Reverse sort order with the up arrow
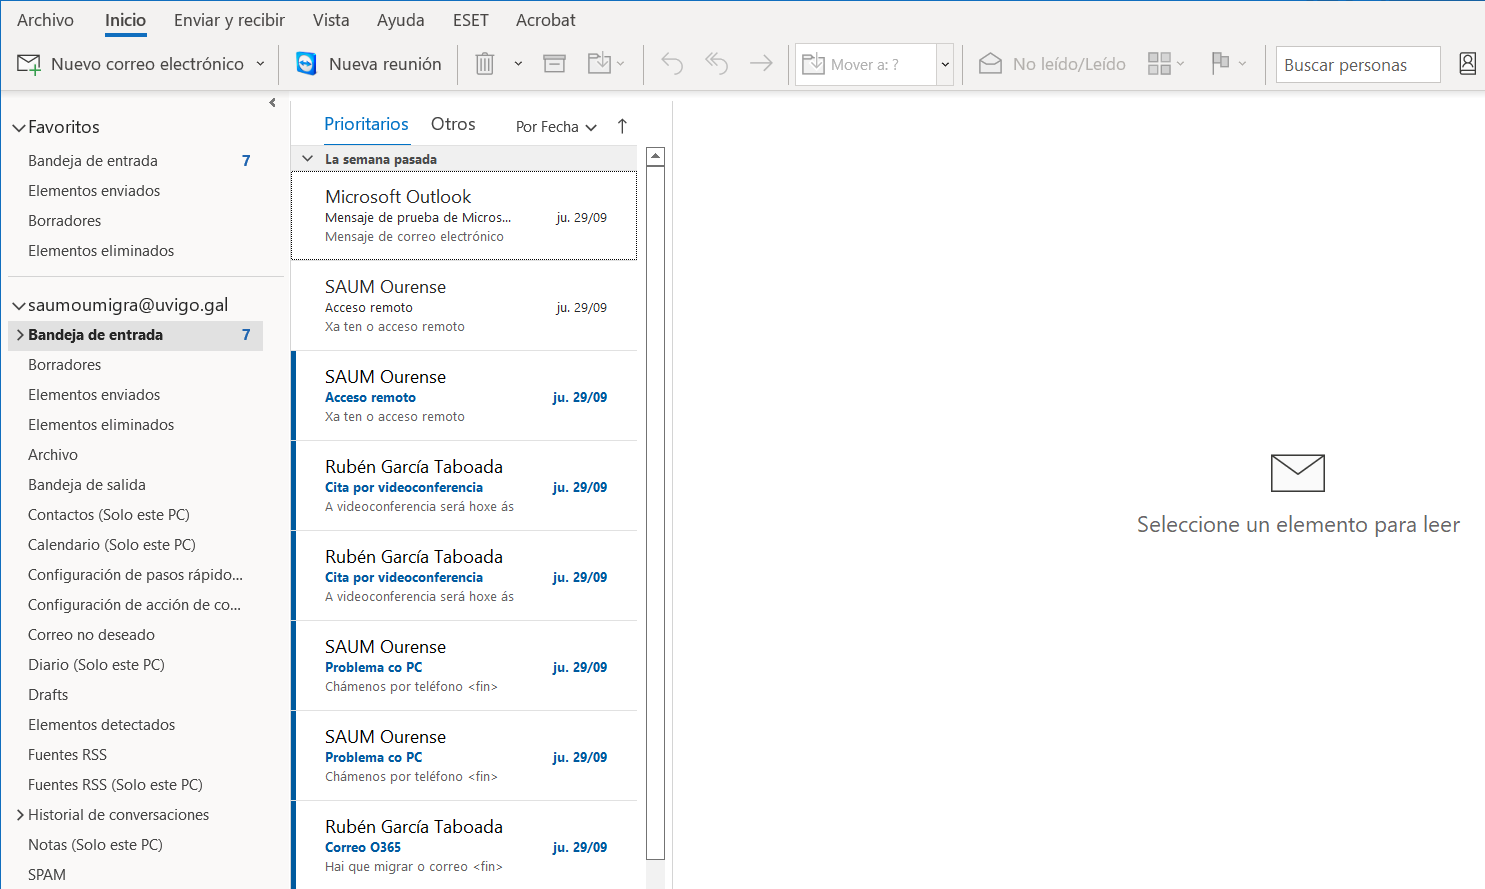 click(622, 126)
